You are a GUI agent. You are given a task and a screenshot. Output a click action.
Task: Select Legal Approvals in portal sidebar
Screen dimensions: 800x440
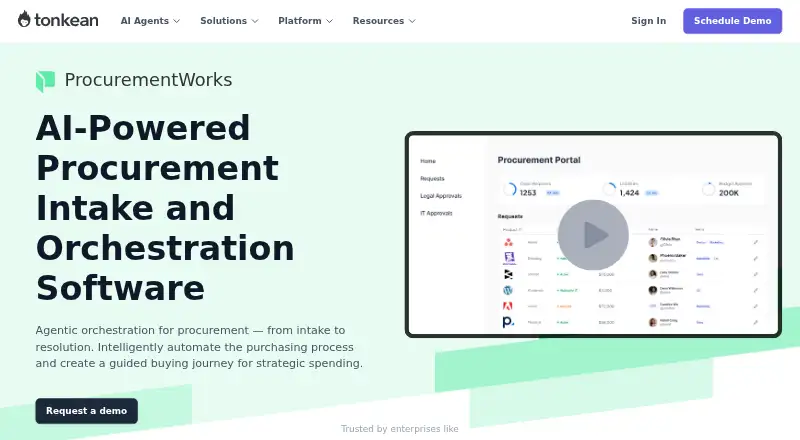point(441,196)
